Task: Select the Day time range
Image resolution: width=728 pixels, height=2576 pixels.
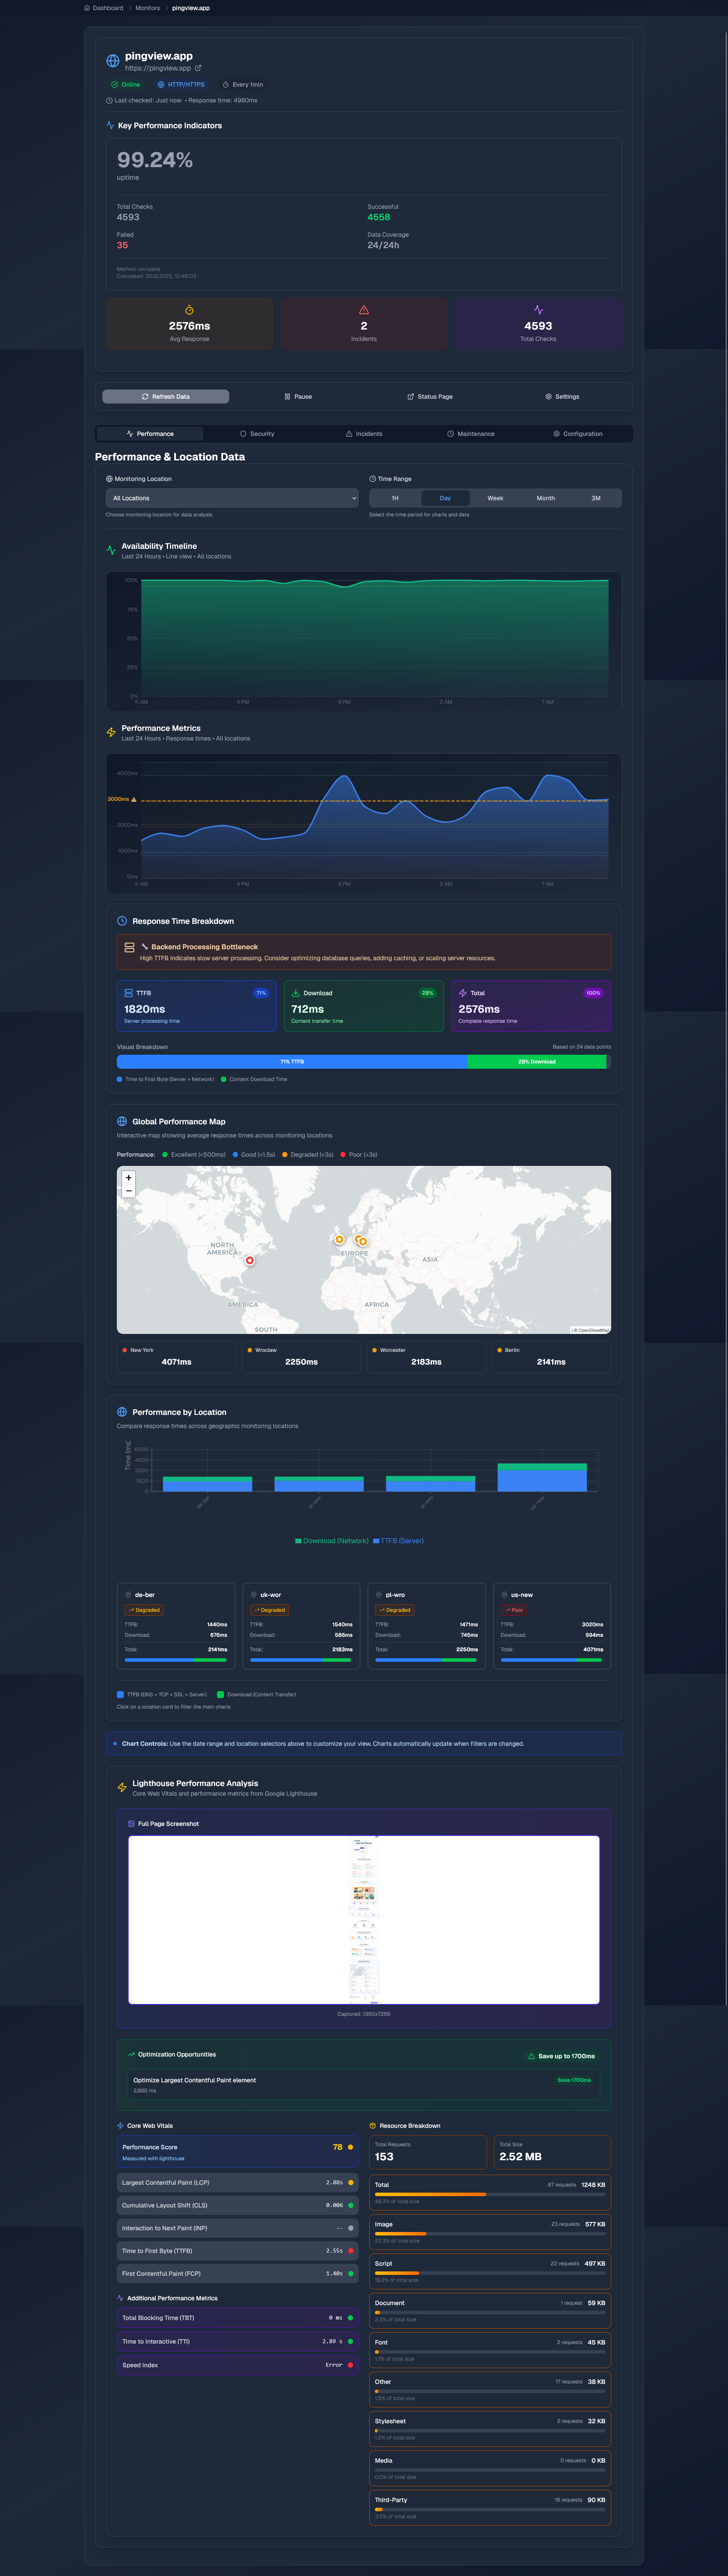Action: tap(445, 498)
